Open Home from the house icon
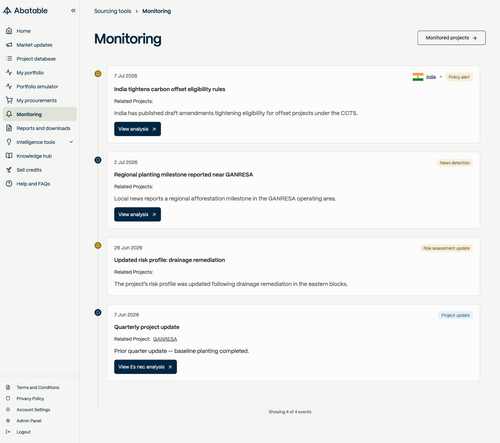 pyautogui.click(x=9, y=31)
